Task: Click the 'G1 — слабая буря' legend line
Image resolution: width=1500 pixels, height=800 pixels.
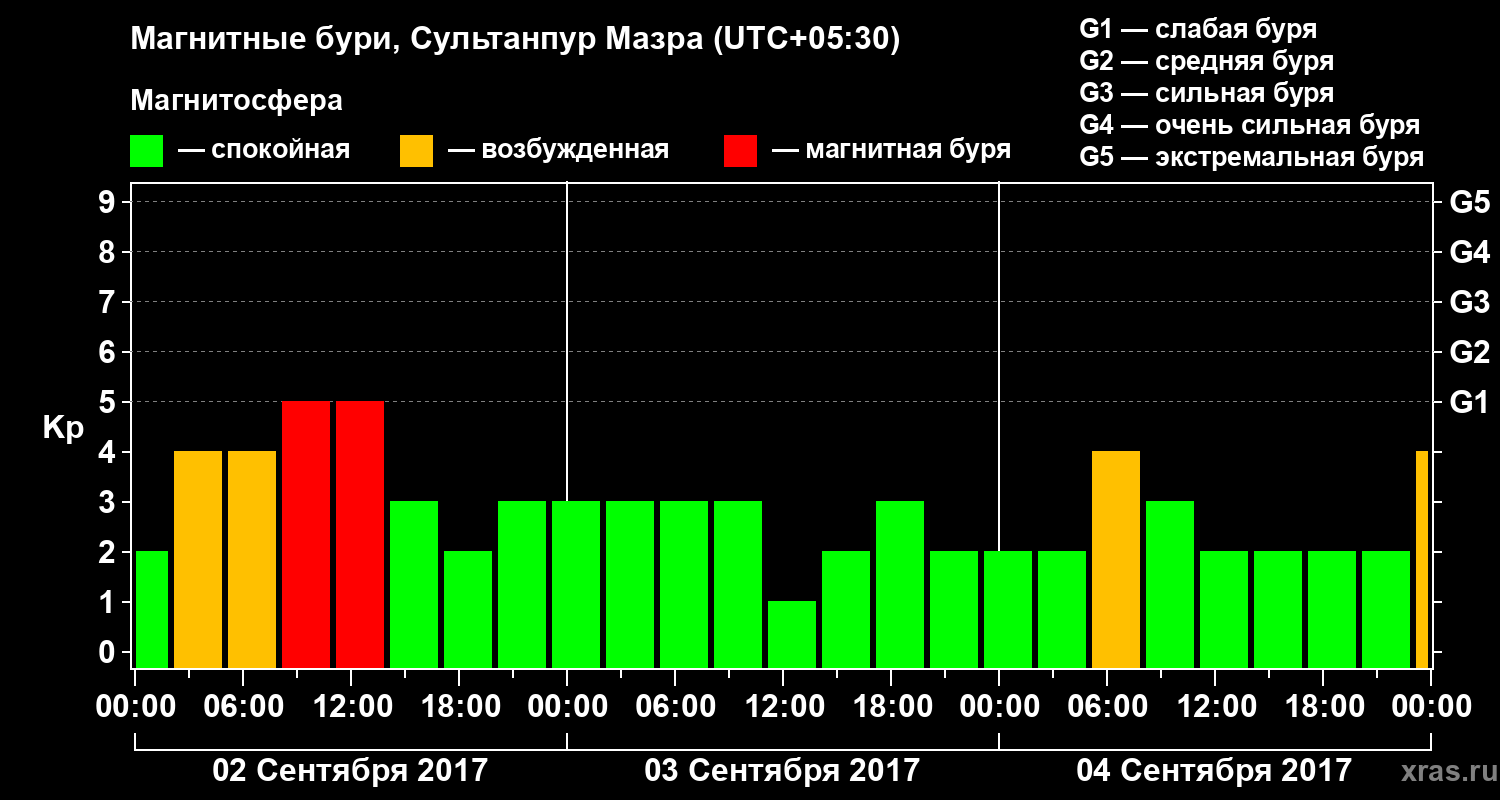Action: (1198, 29)
